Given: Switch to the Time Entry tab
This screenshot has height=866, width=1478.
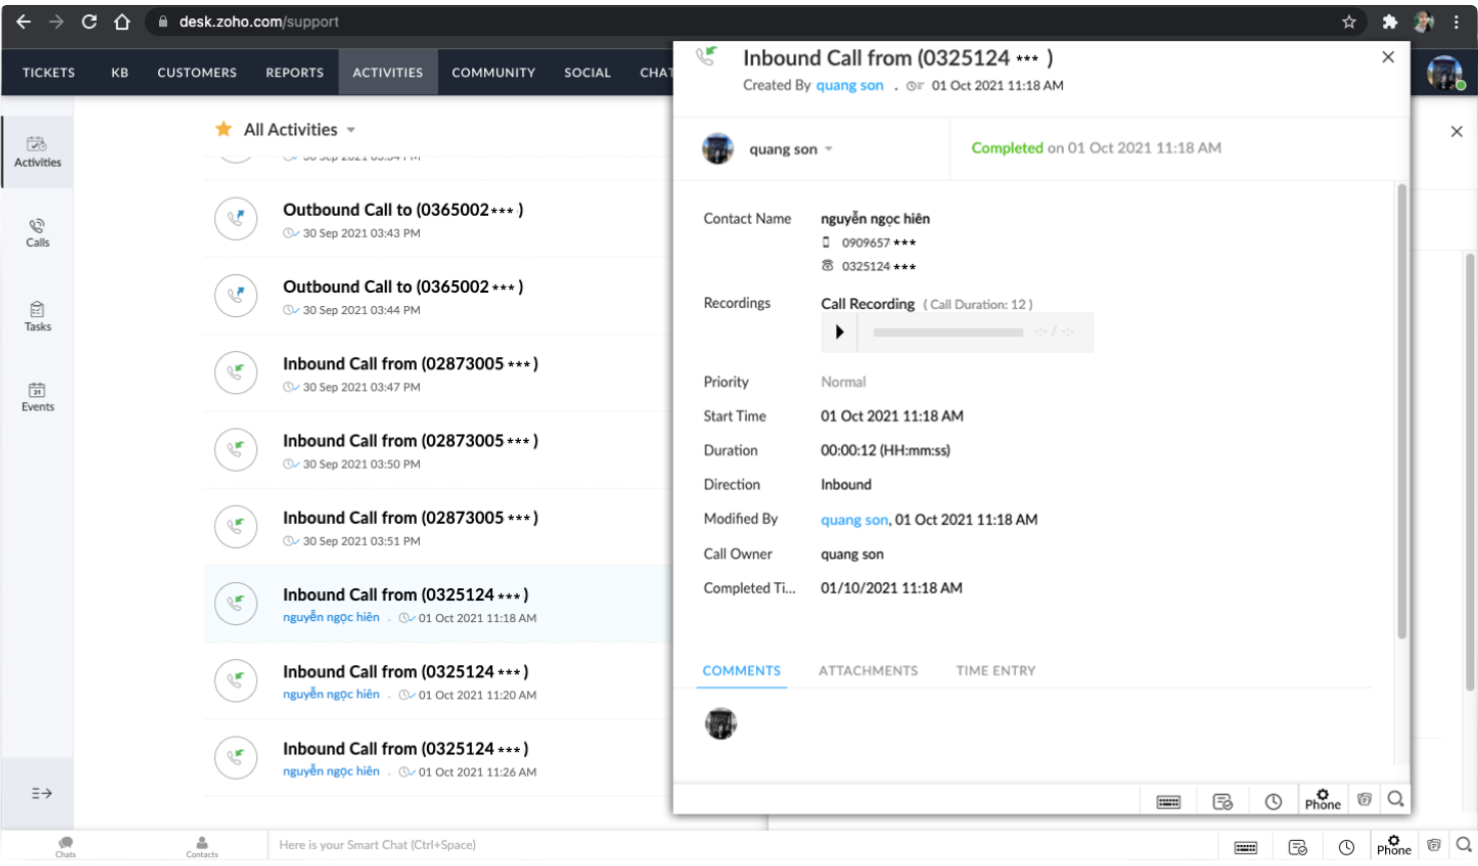Looking at the screenshot, I should tap(995, 671).
